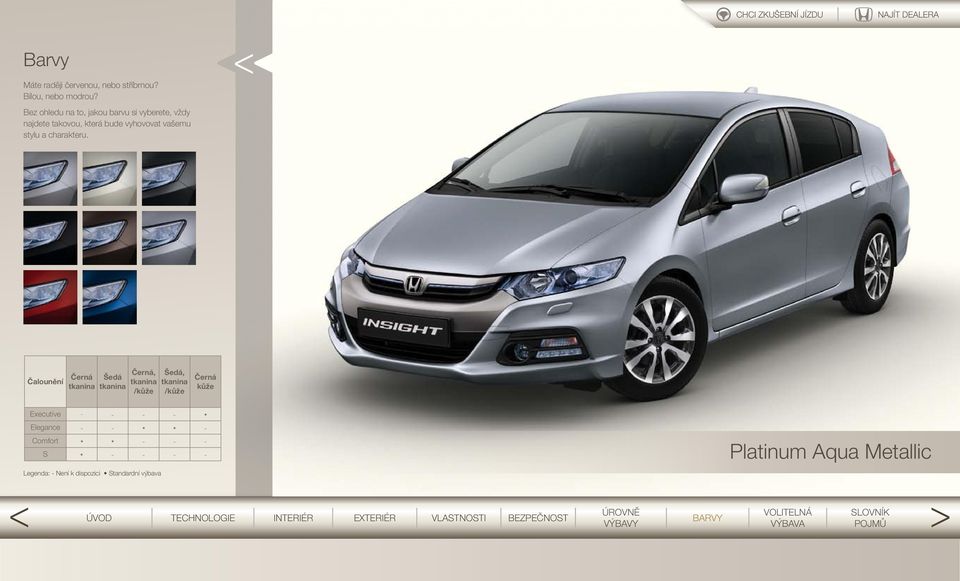Click the Čalounění table header
The height and width of the screenshot is (581, 960).
point(45,381)
